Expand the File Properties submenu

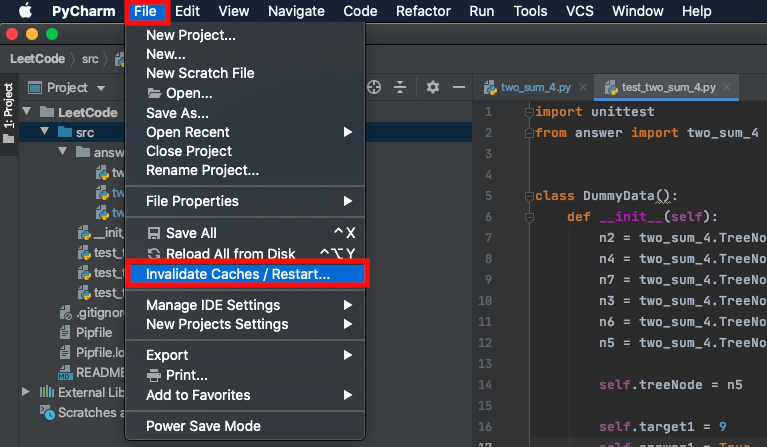[245, 201]
